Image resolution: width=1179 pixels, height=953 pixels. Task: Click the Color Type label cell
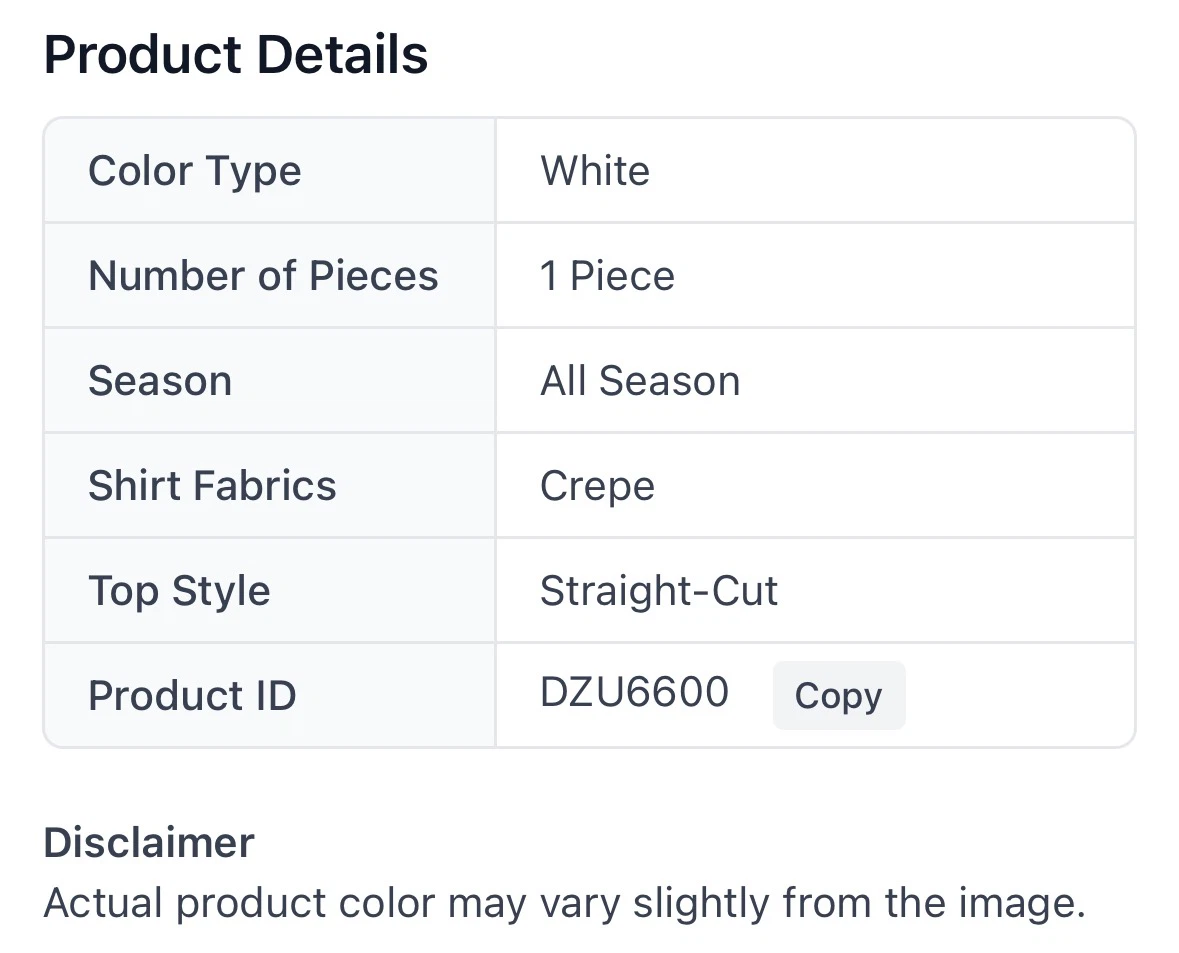[x=269, y=171]
